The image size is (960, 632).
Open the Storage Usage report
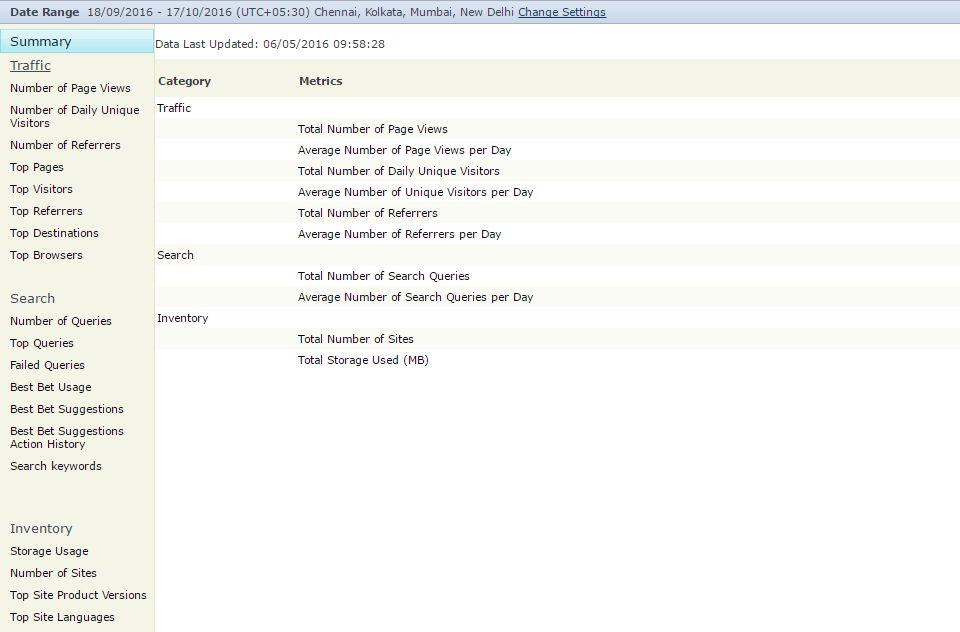pos(50,551)
